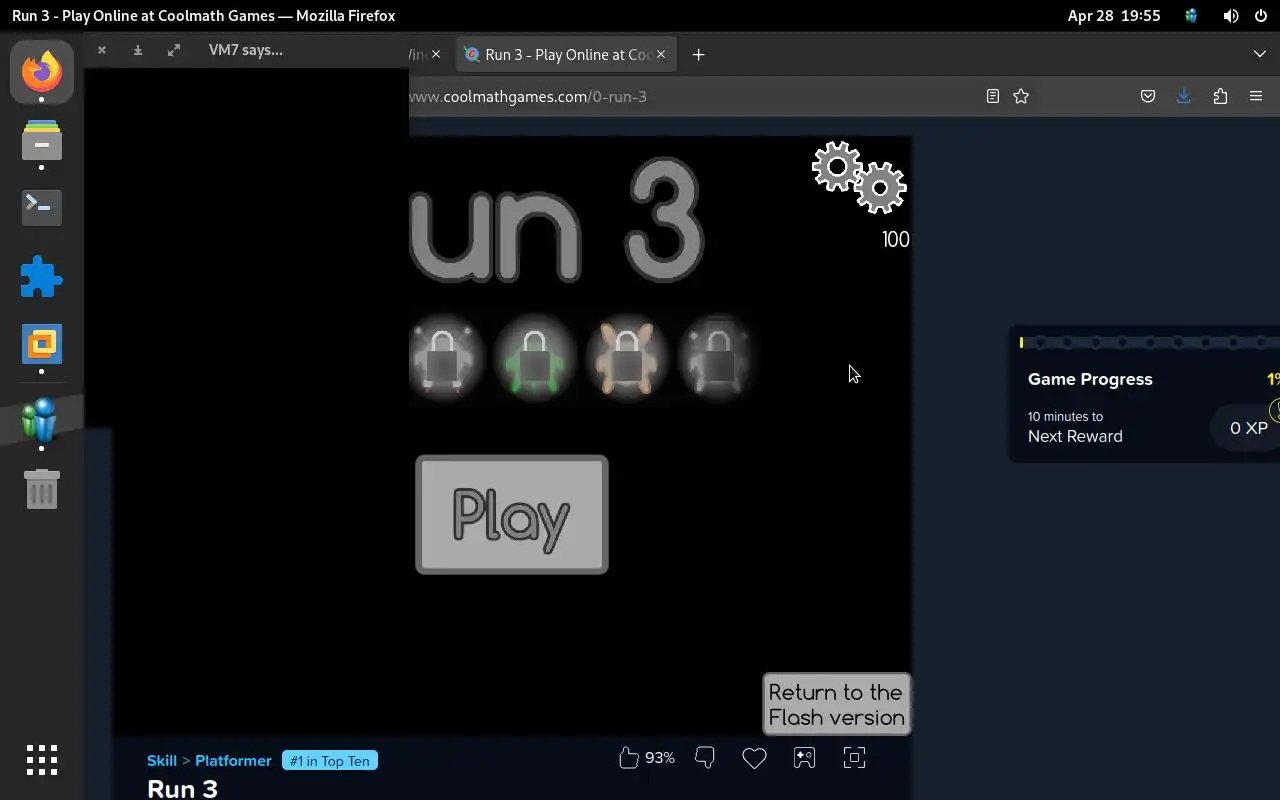The image size is (1280, 800).
Task: Click the 100 counter under the gears
Action: coord(895,239)
